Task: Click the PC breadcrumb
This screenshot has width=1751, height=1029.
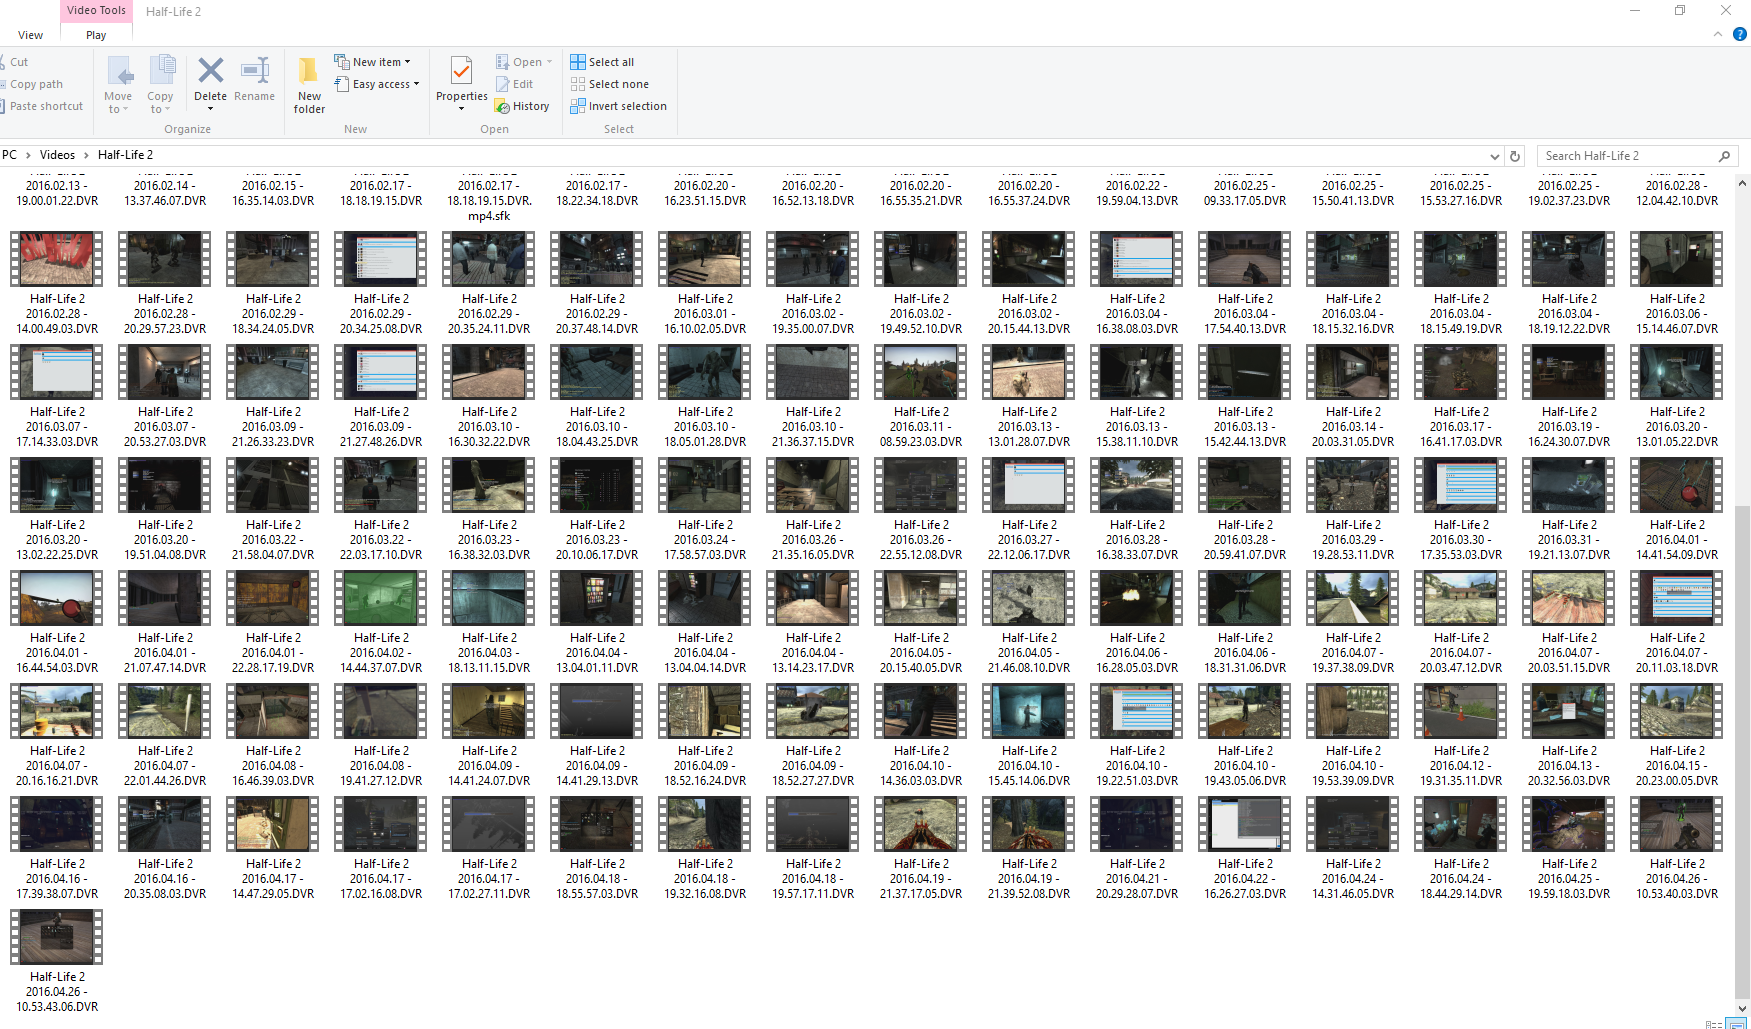Action: coord(9,155)
